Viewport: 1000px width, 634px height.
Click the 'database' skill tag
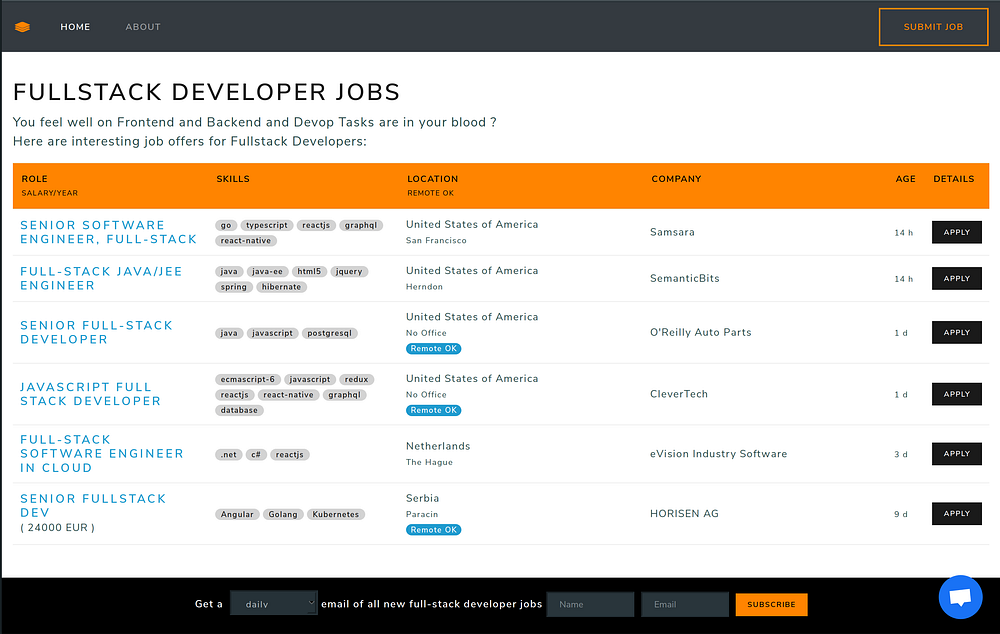(x=239, y=410)
